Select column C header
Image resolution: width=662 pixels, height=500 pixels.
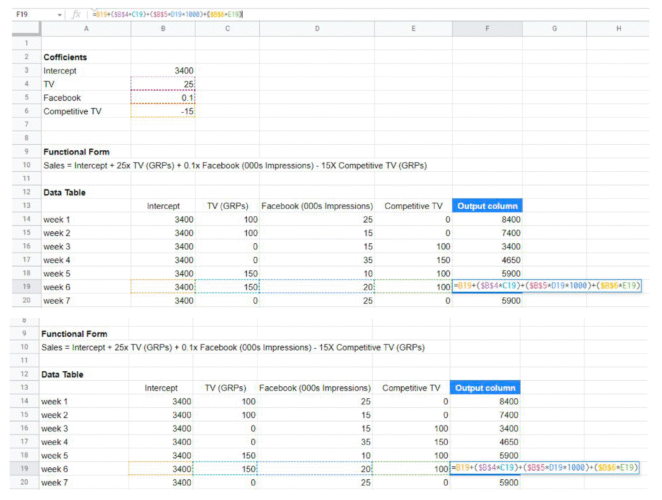pos(227,28)
